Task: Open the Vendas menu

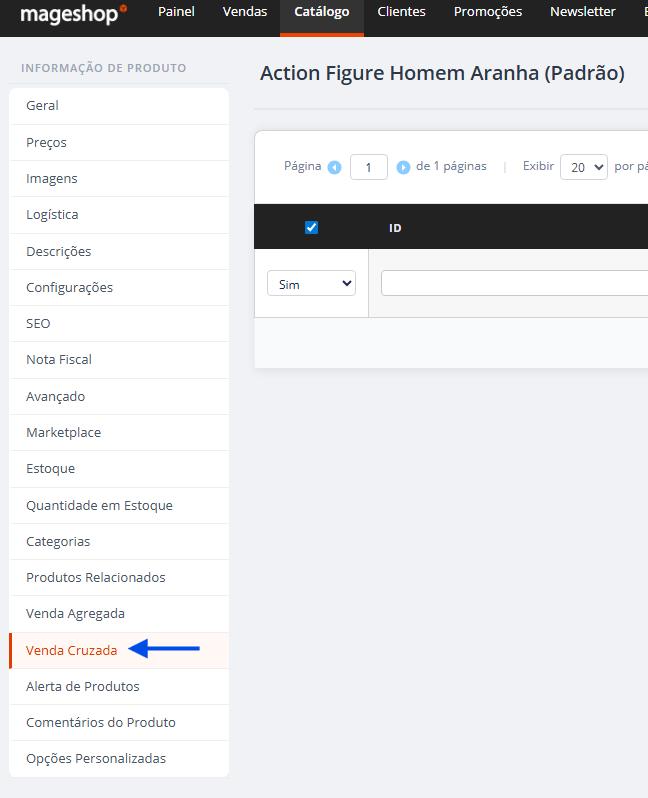Action: click(245, 12)
